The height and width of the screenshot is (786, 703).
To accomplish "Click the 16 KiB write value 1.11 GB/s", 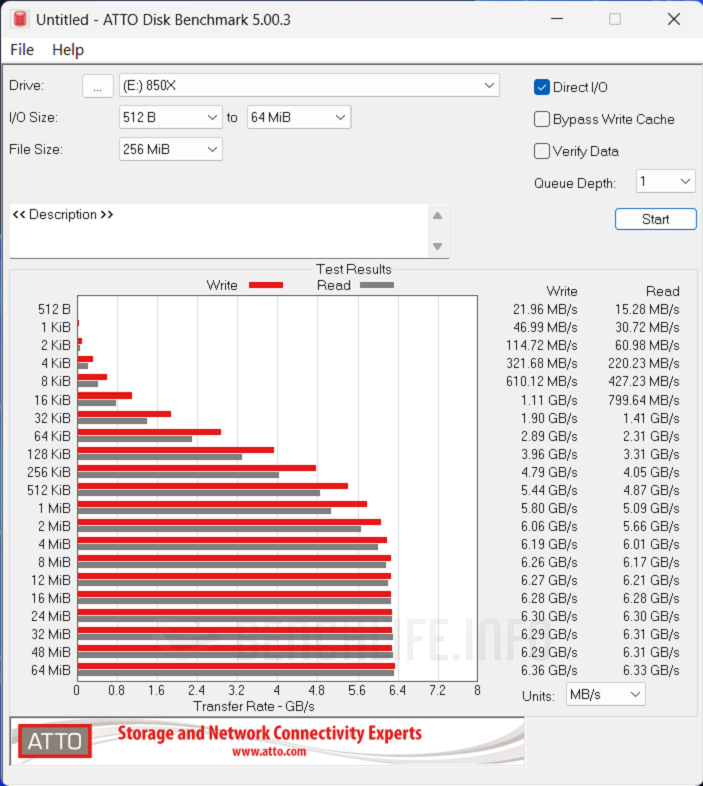I will coord(549,400).
